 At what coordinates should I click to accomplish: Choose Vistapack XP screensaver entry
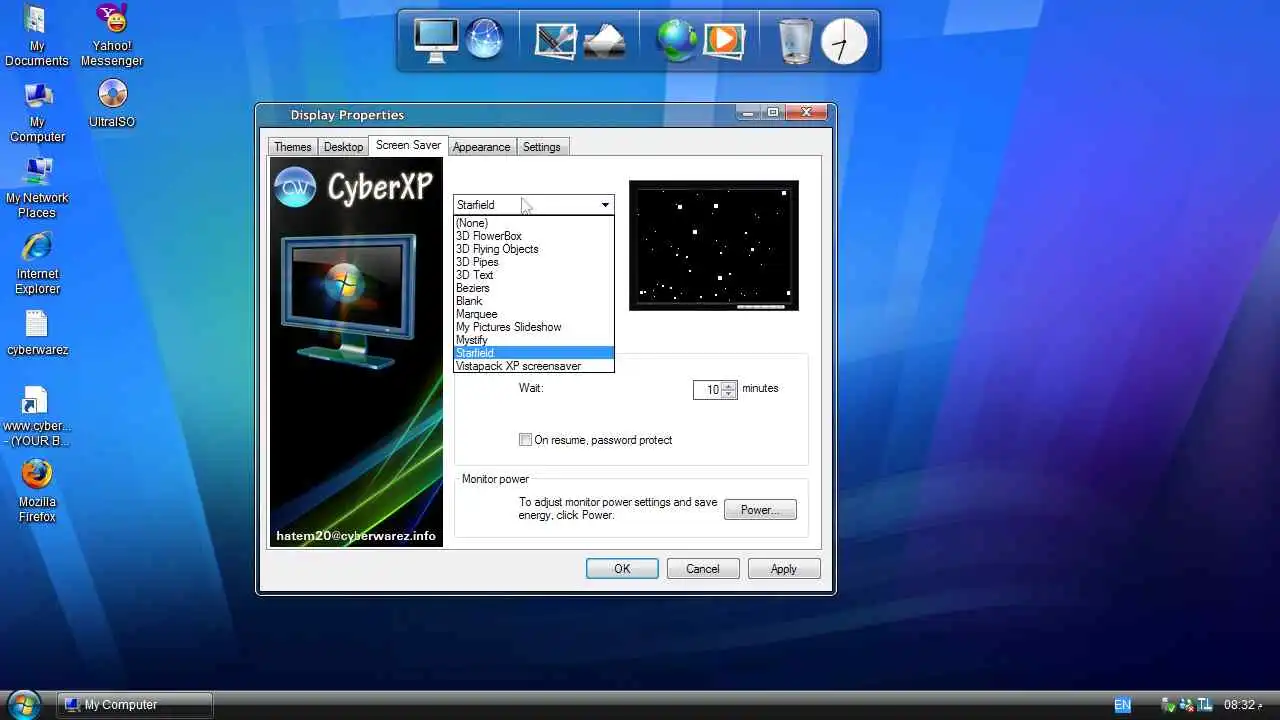tap(533, 366)
